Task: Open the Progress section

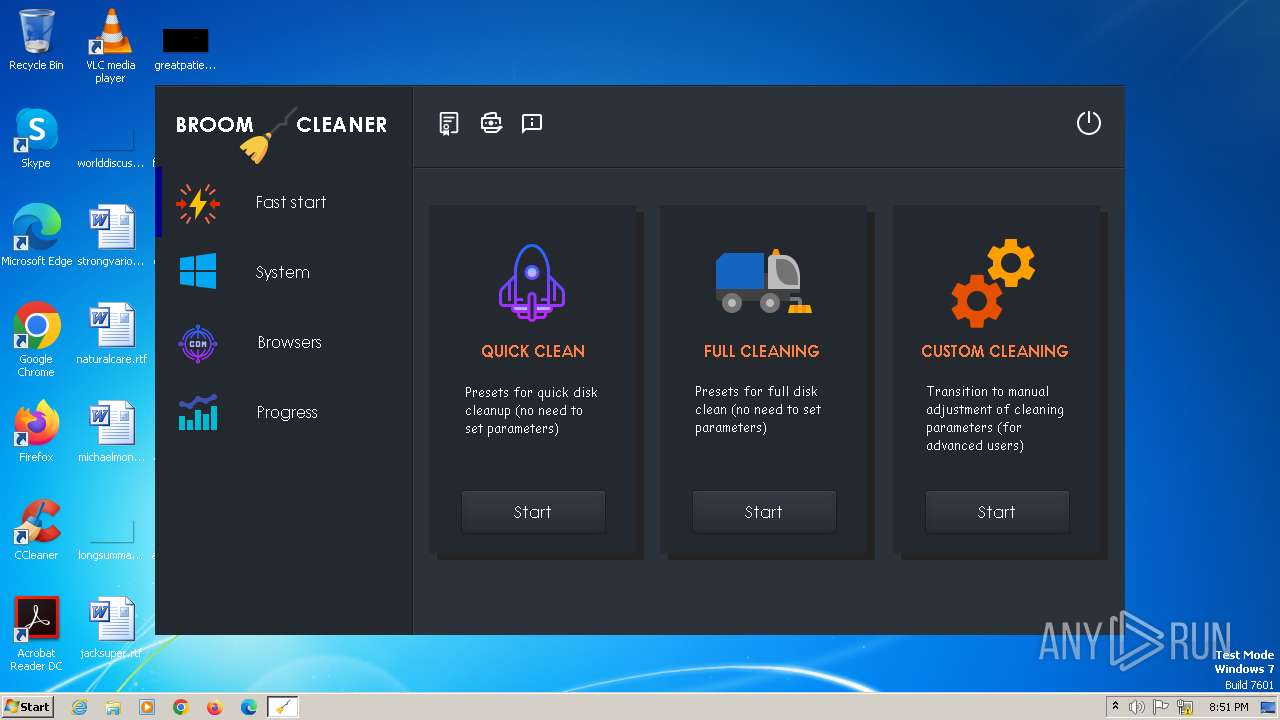Action: [285, 412]
